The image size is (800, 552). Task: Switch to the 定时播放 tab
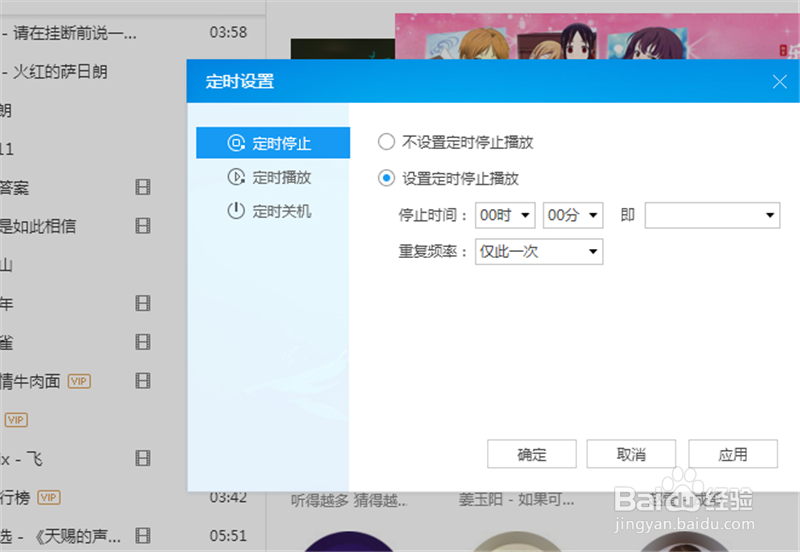point(273,177)
